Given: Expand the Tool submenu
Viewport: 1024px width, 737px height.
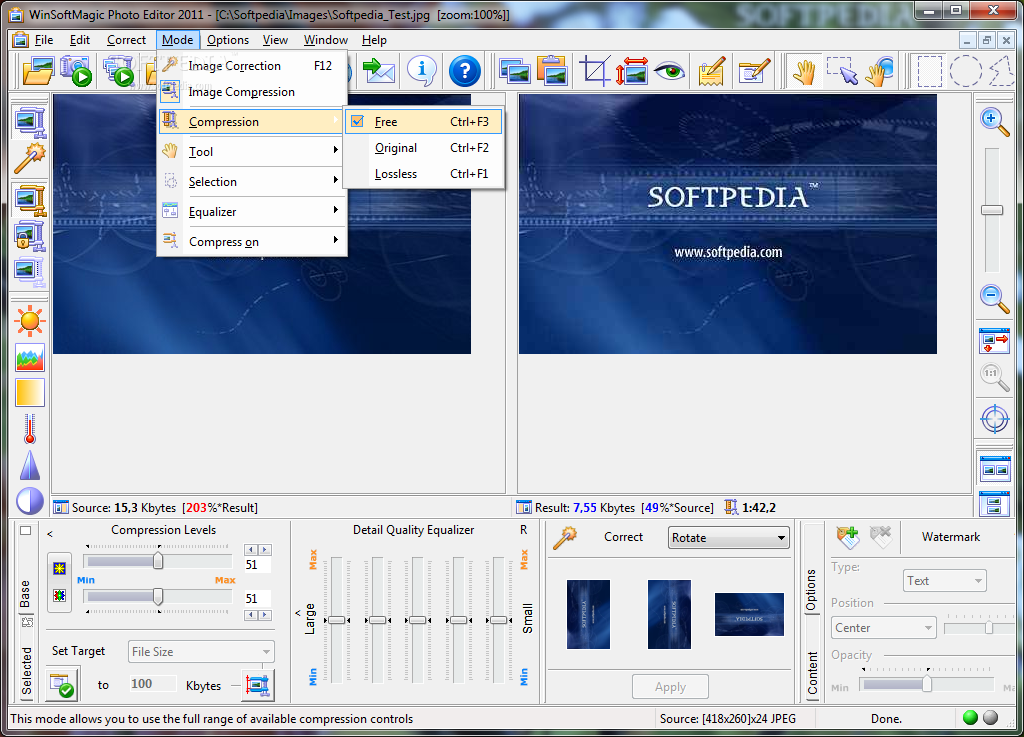Looking at the screenshot, I should click(x=252, y=151).
